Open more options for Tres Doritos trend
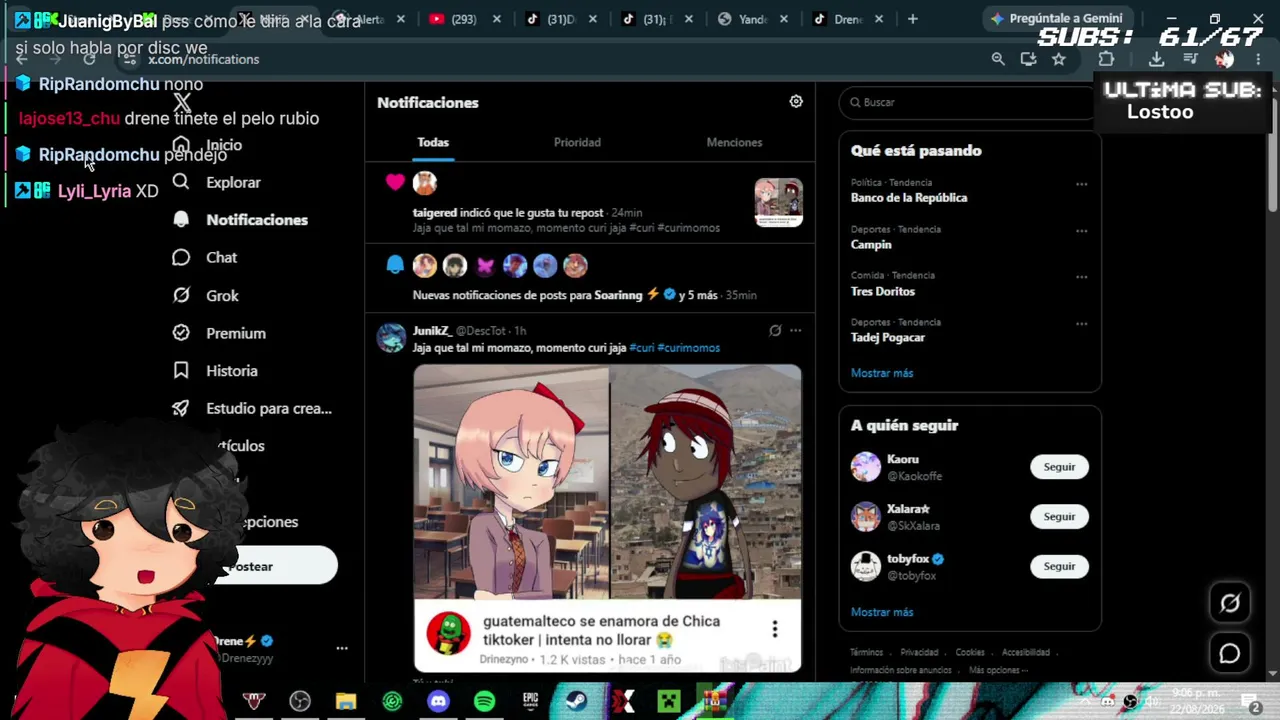This screenshot has width=1280, height=720. tap(1081, 277)
